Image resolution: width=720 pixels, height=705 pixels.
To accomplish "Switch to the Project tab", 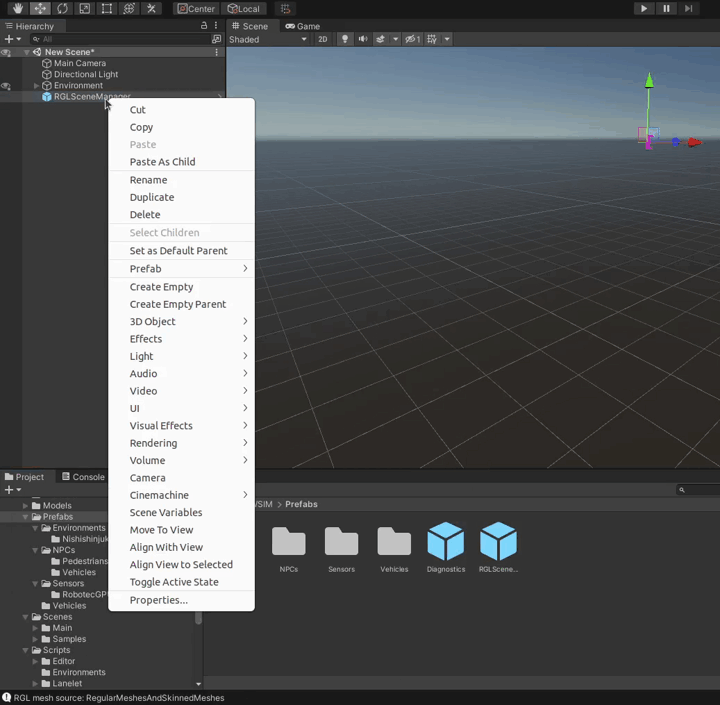I will tap(25, 477).
